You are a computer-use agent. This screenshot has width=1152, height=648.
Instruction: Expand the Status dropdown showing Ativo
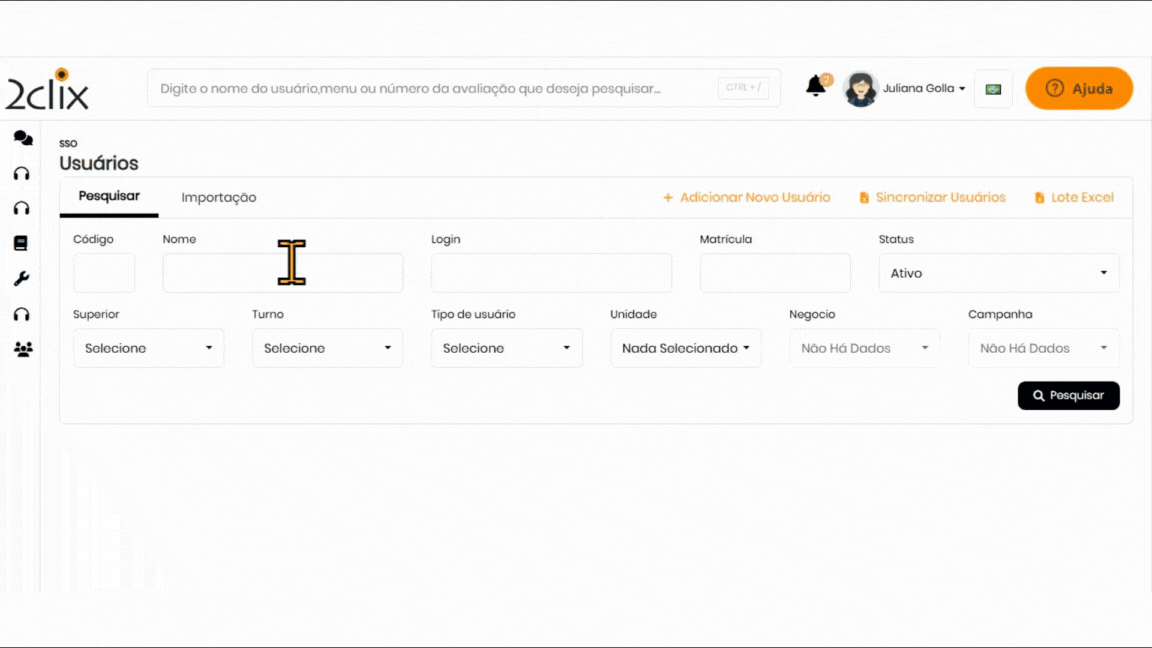(998, 273)
